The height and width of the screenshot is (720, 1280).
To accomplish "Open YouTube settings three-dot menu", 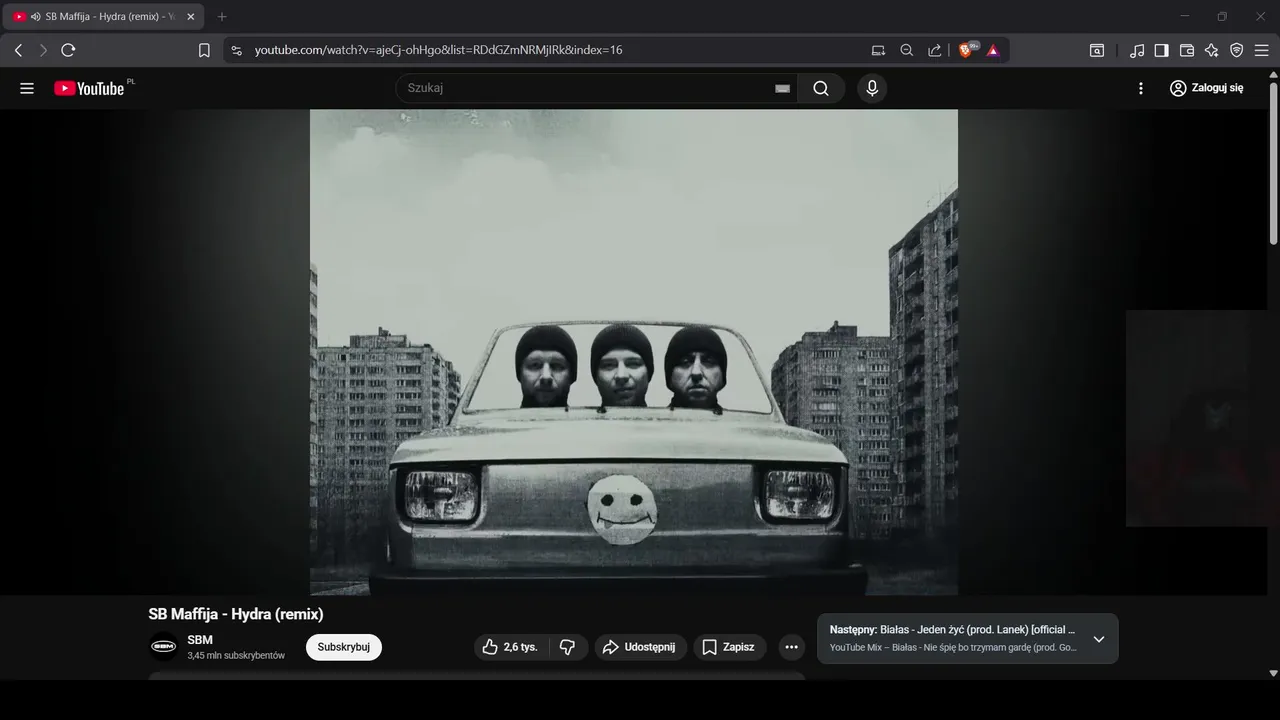I will (1141, 88).
